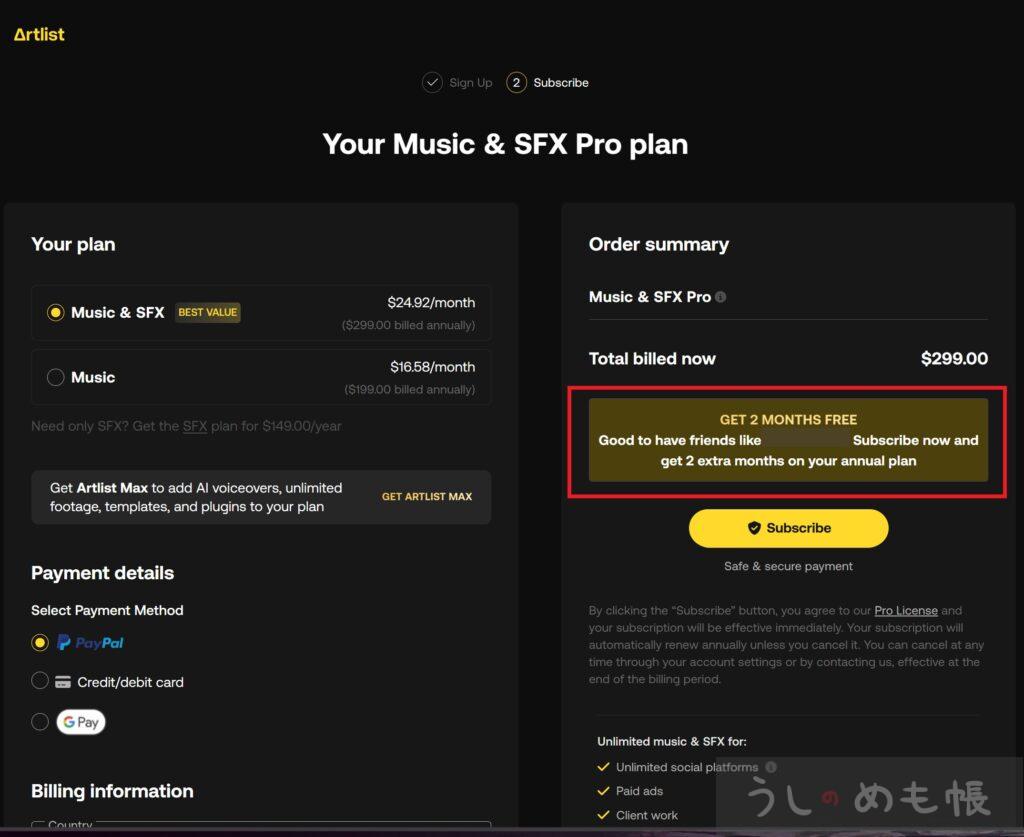Screen dimensions: 1024x837
Task: Click info icon next to Unlimited social platforms
Action: [771, 767]
